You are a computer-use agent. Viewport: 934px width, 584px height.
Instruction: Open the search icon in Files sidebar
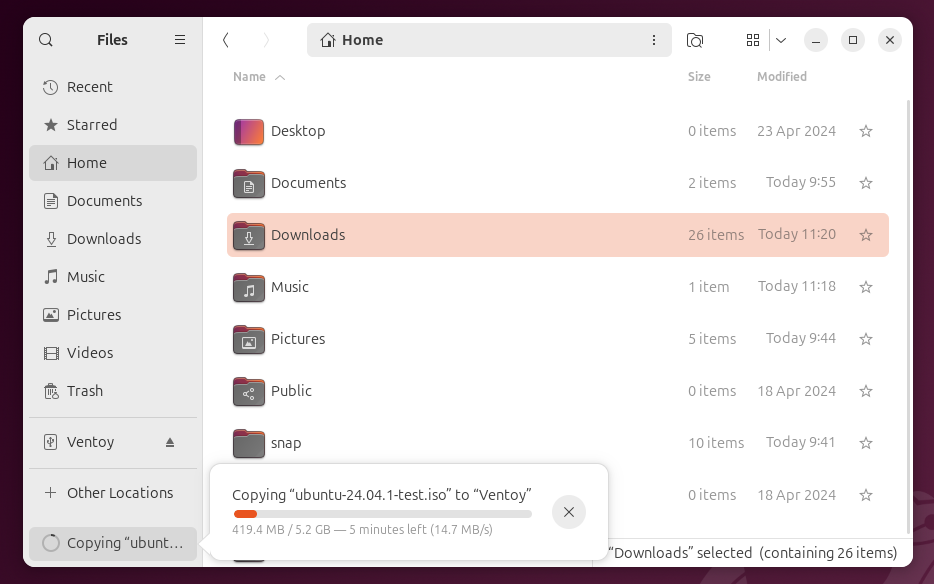[46, 40]
